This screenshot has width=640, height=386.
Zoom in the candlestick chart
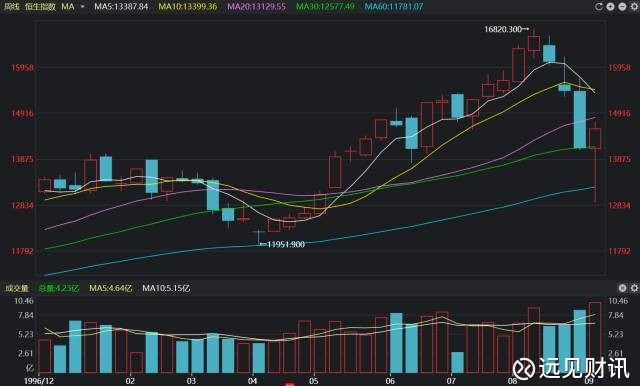click(611, 7)
